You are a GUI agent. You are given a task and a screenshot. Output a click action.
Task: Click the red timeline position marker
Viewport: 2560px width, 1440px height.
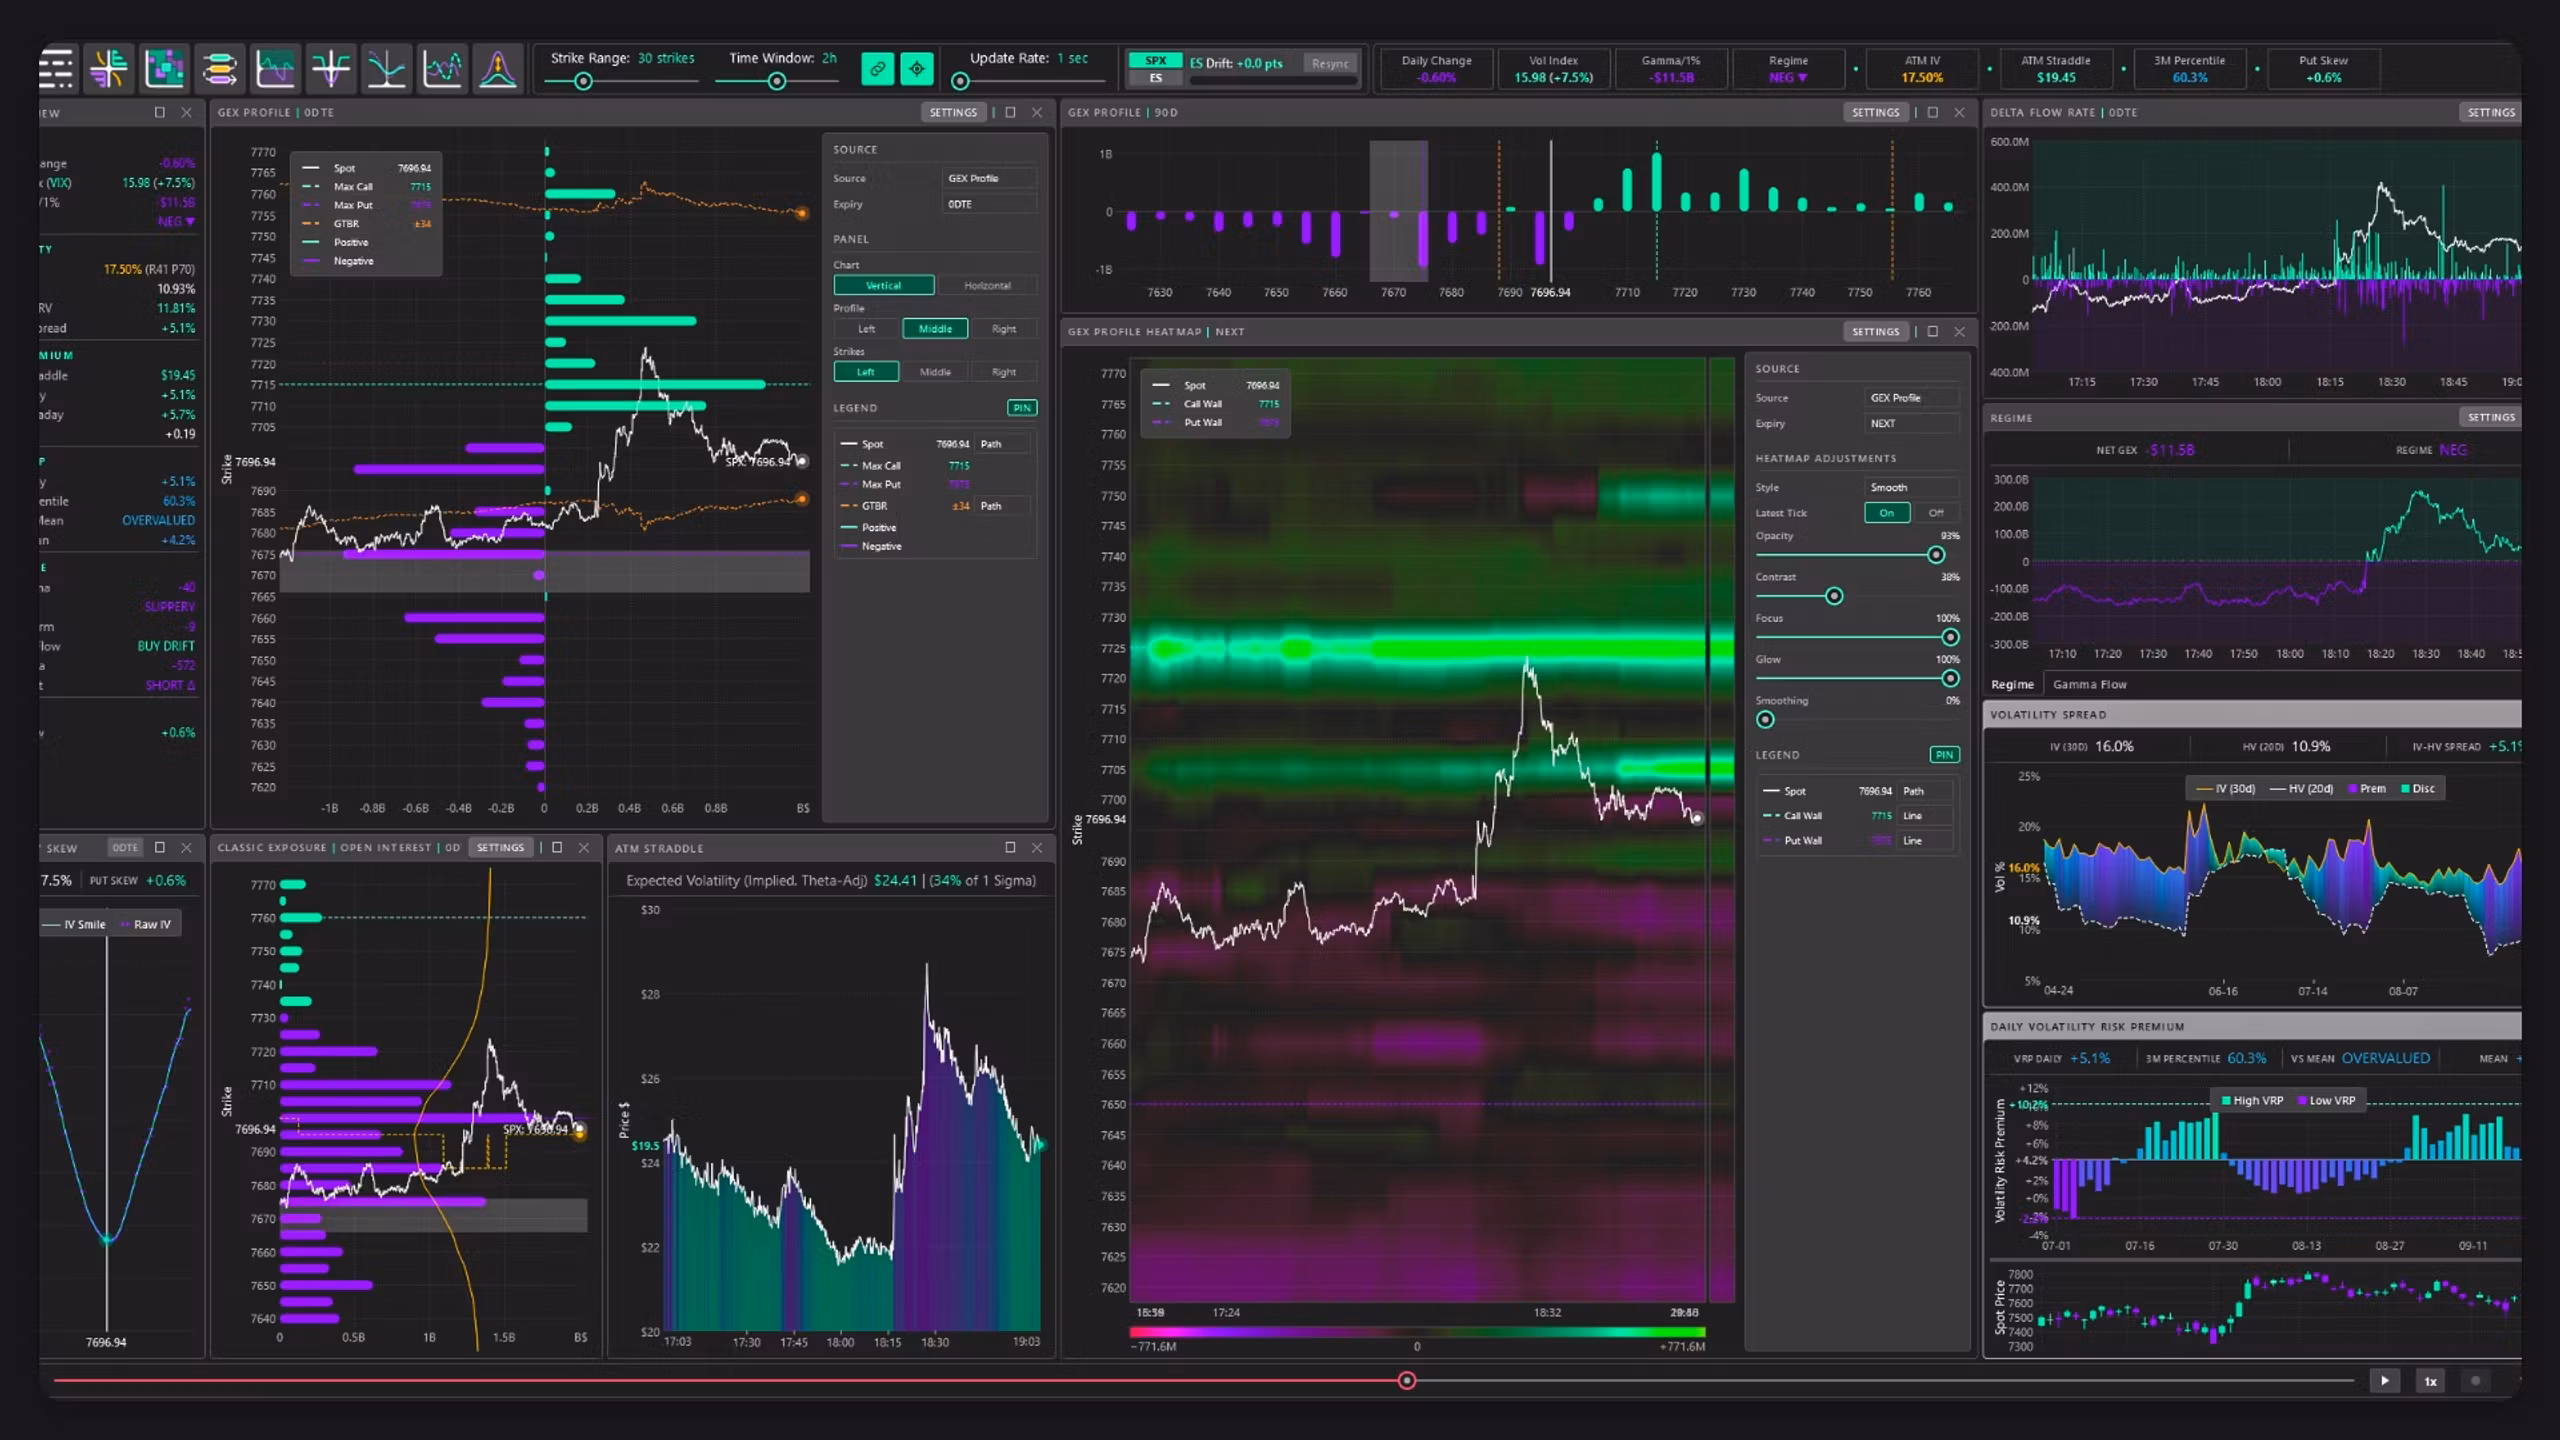coord(1407,1380)
